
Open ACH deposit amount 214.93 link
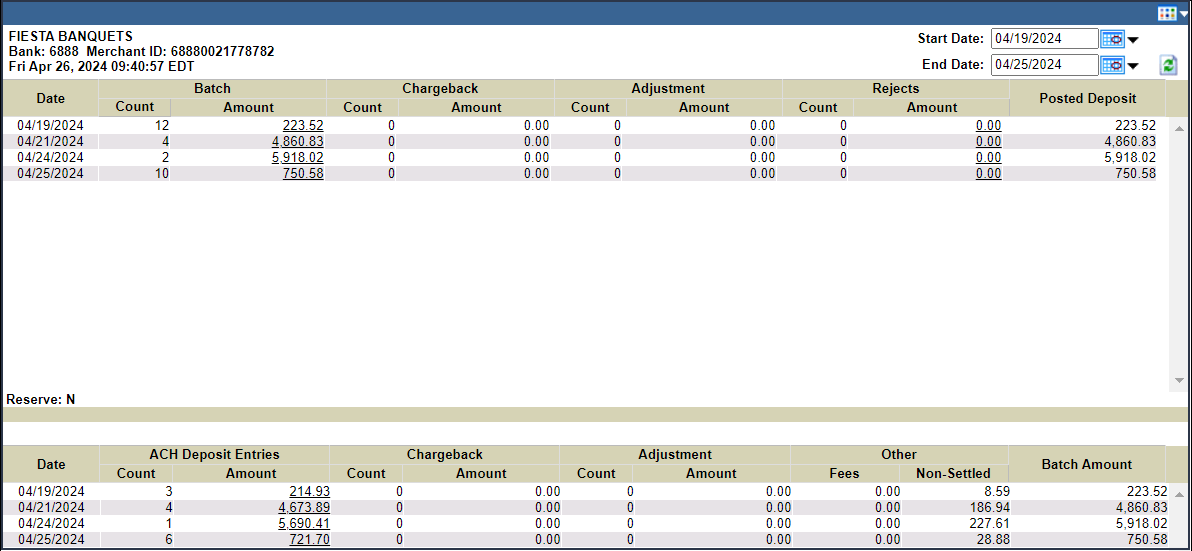click(x=309, y=492)
